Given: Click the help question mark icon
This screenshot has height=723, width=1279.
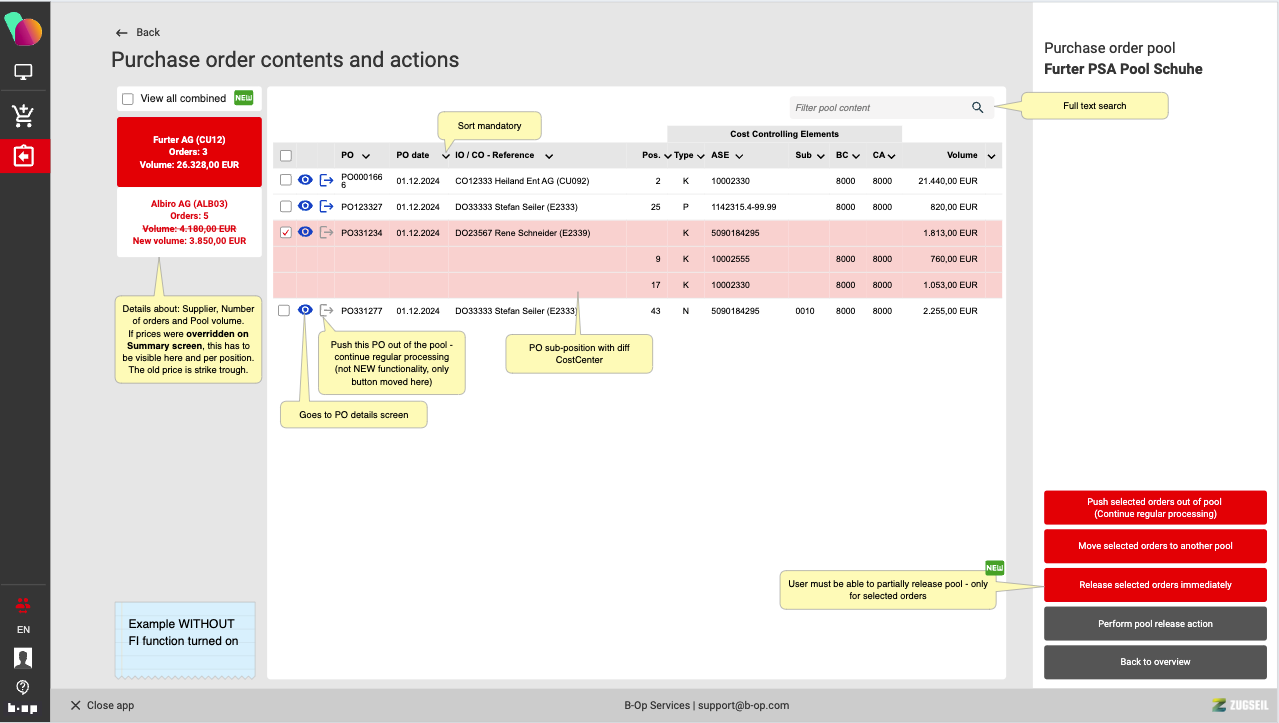Looking at the screenshot, I should (x=23, y=687).
